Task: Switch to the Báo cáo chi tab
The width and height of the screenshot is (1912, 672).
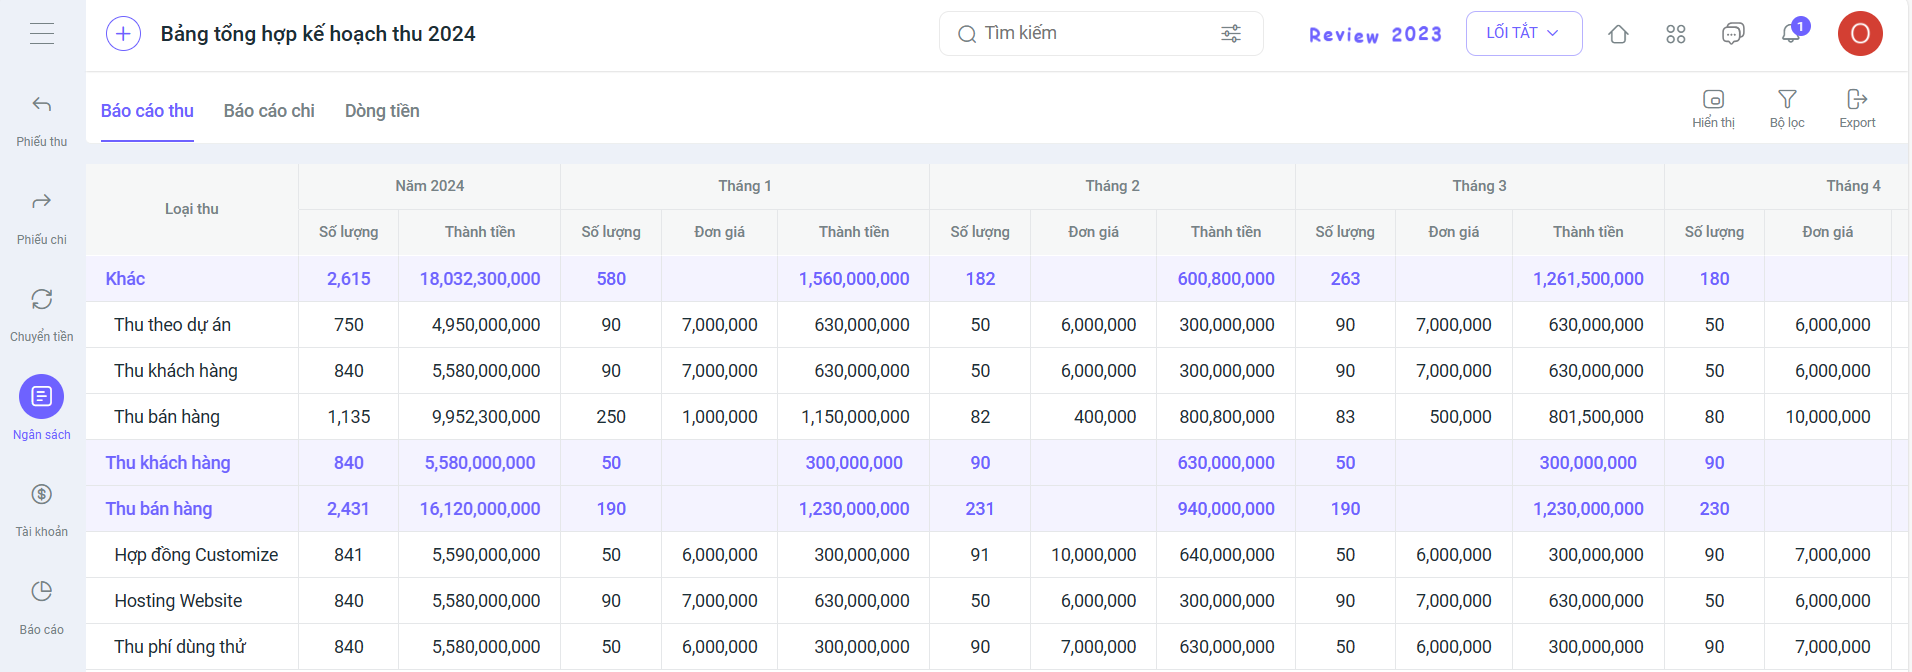Action: [269, 111]
